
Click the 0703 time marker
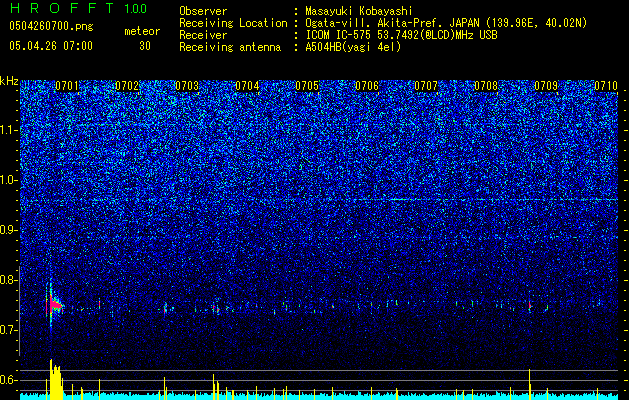[x=187, y=86]
